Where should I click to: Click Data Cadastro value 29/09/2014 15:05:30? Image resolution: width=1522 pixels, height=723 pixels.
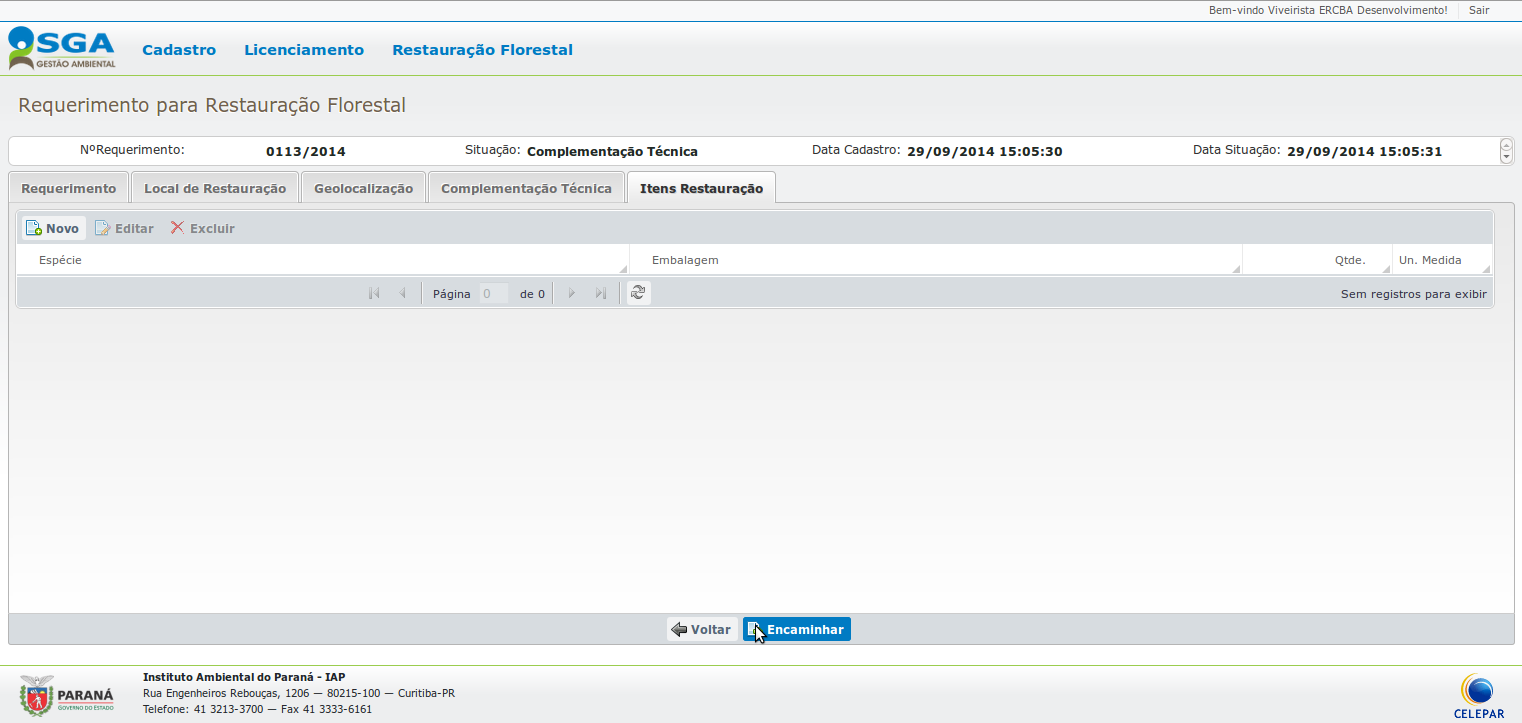point(985,152)
